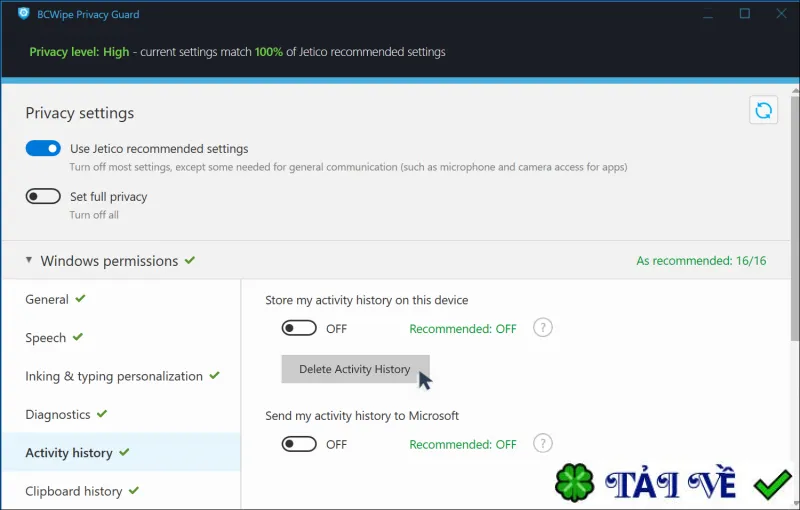This screenshot has height=510, width=800.
Task: Toggle Send my activity history to Microsoft switch
Action: point(299,444)
